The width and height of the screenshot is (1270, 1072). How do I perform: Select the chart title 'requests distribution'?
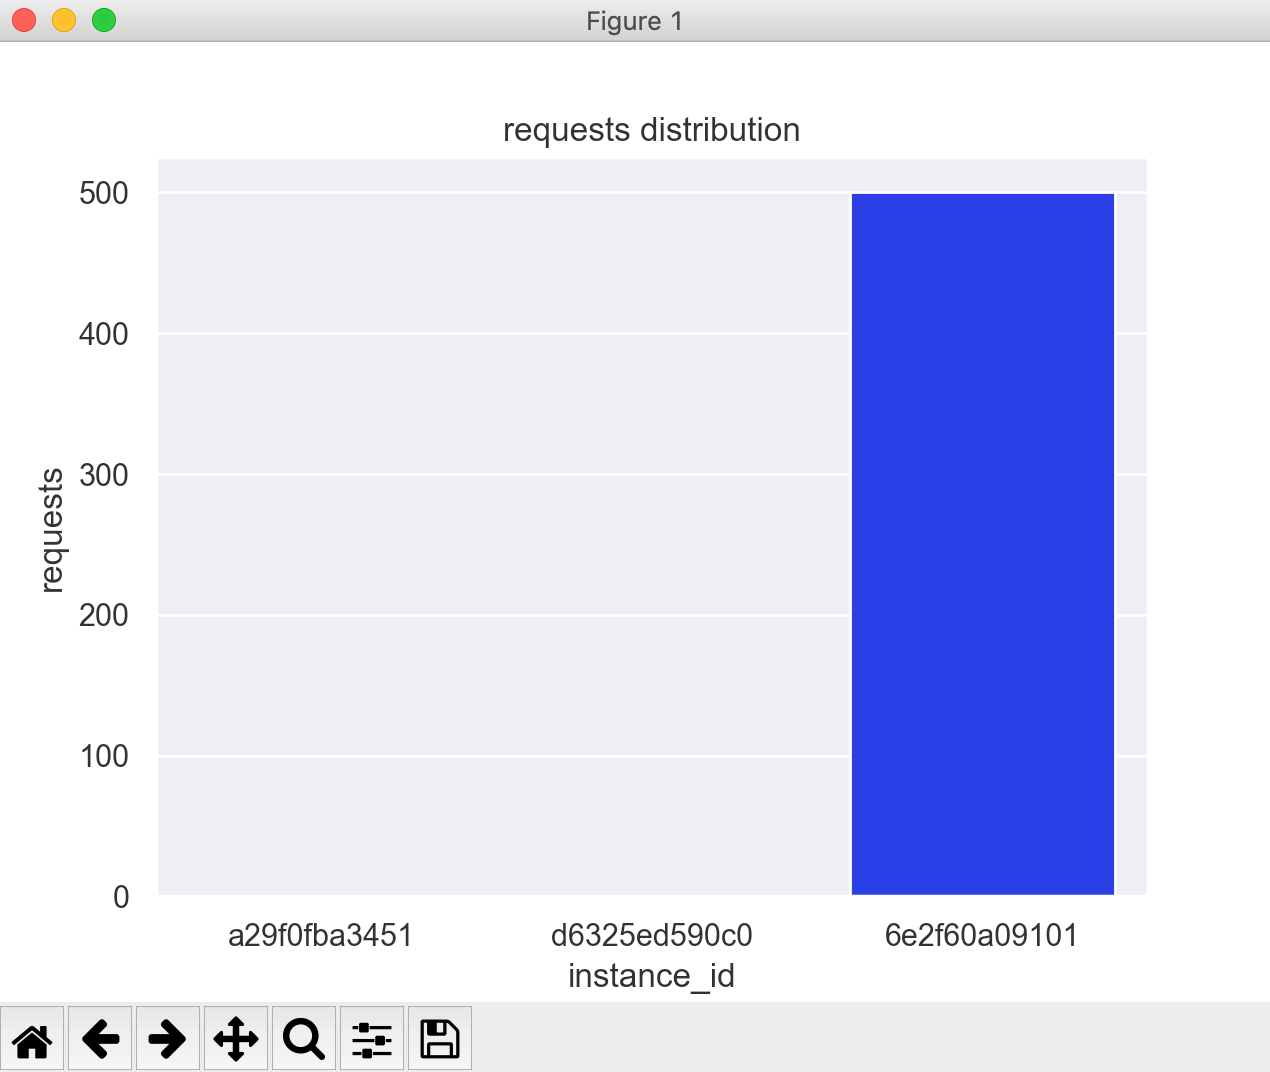[651, 130]
